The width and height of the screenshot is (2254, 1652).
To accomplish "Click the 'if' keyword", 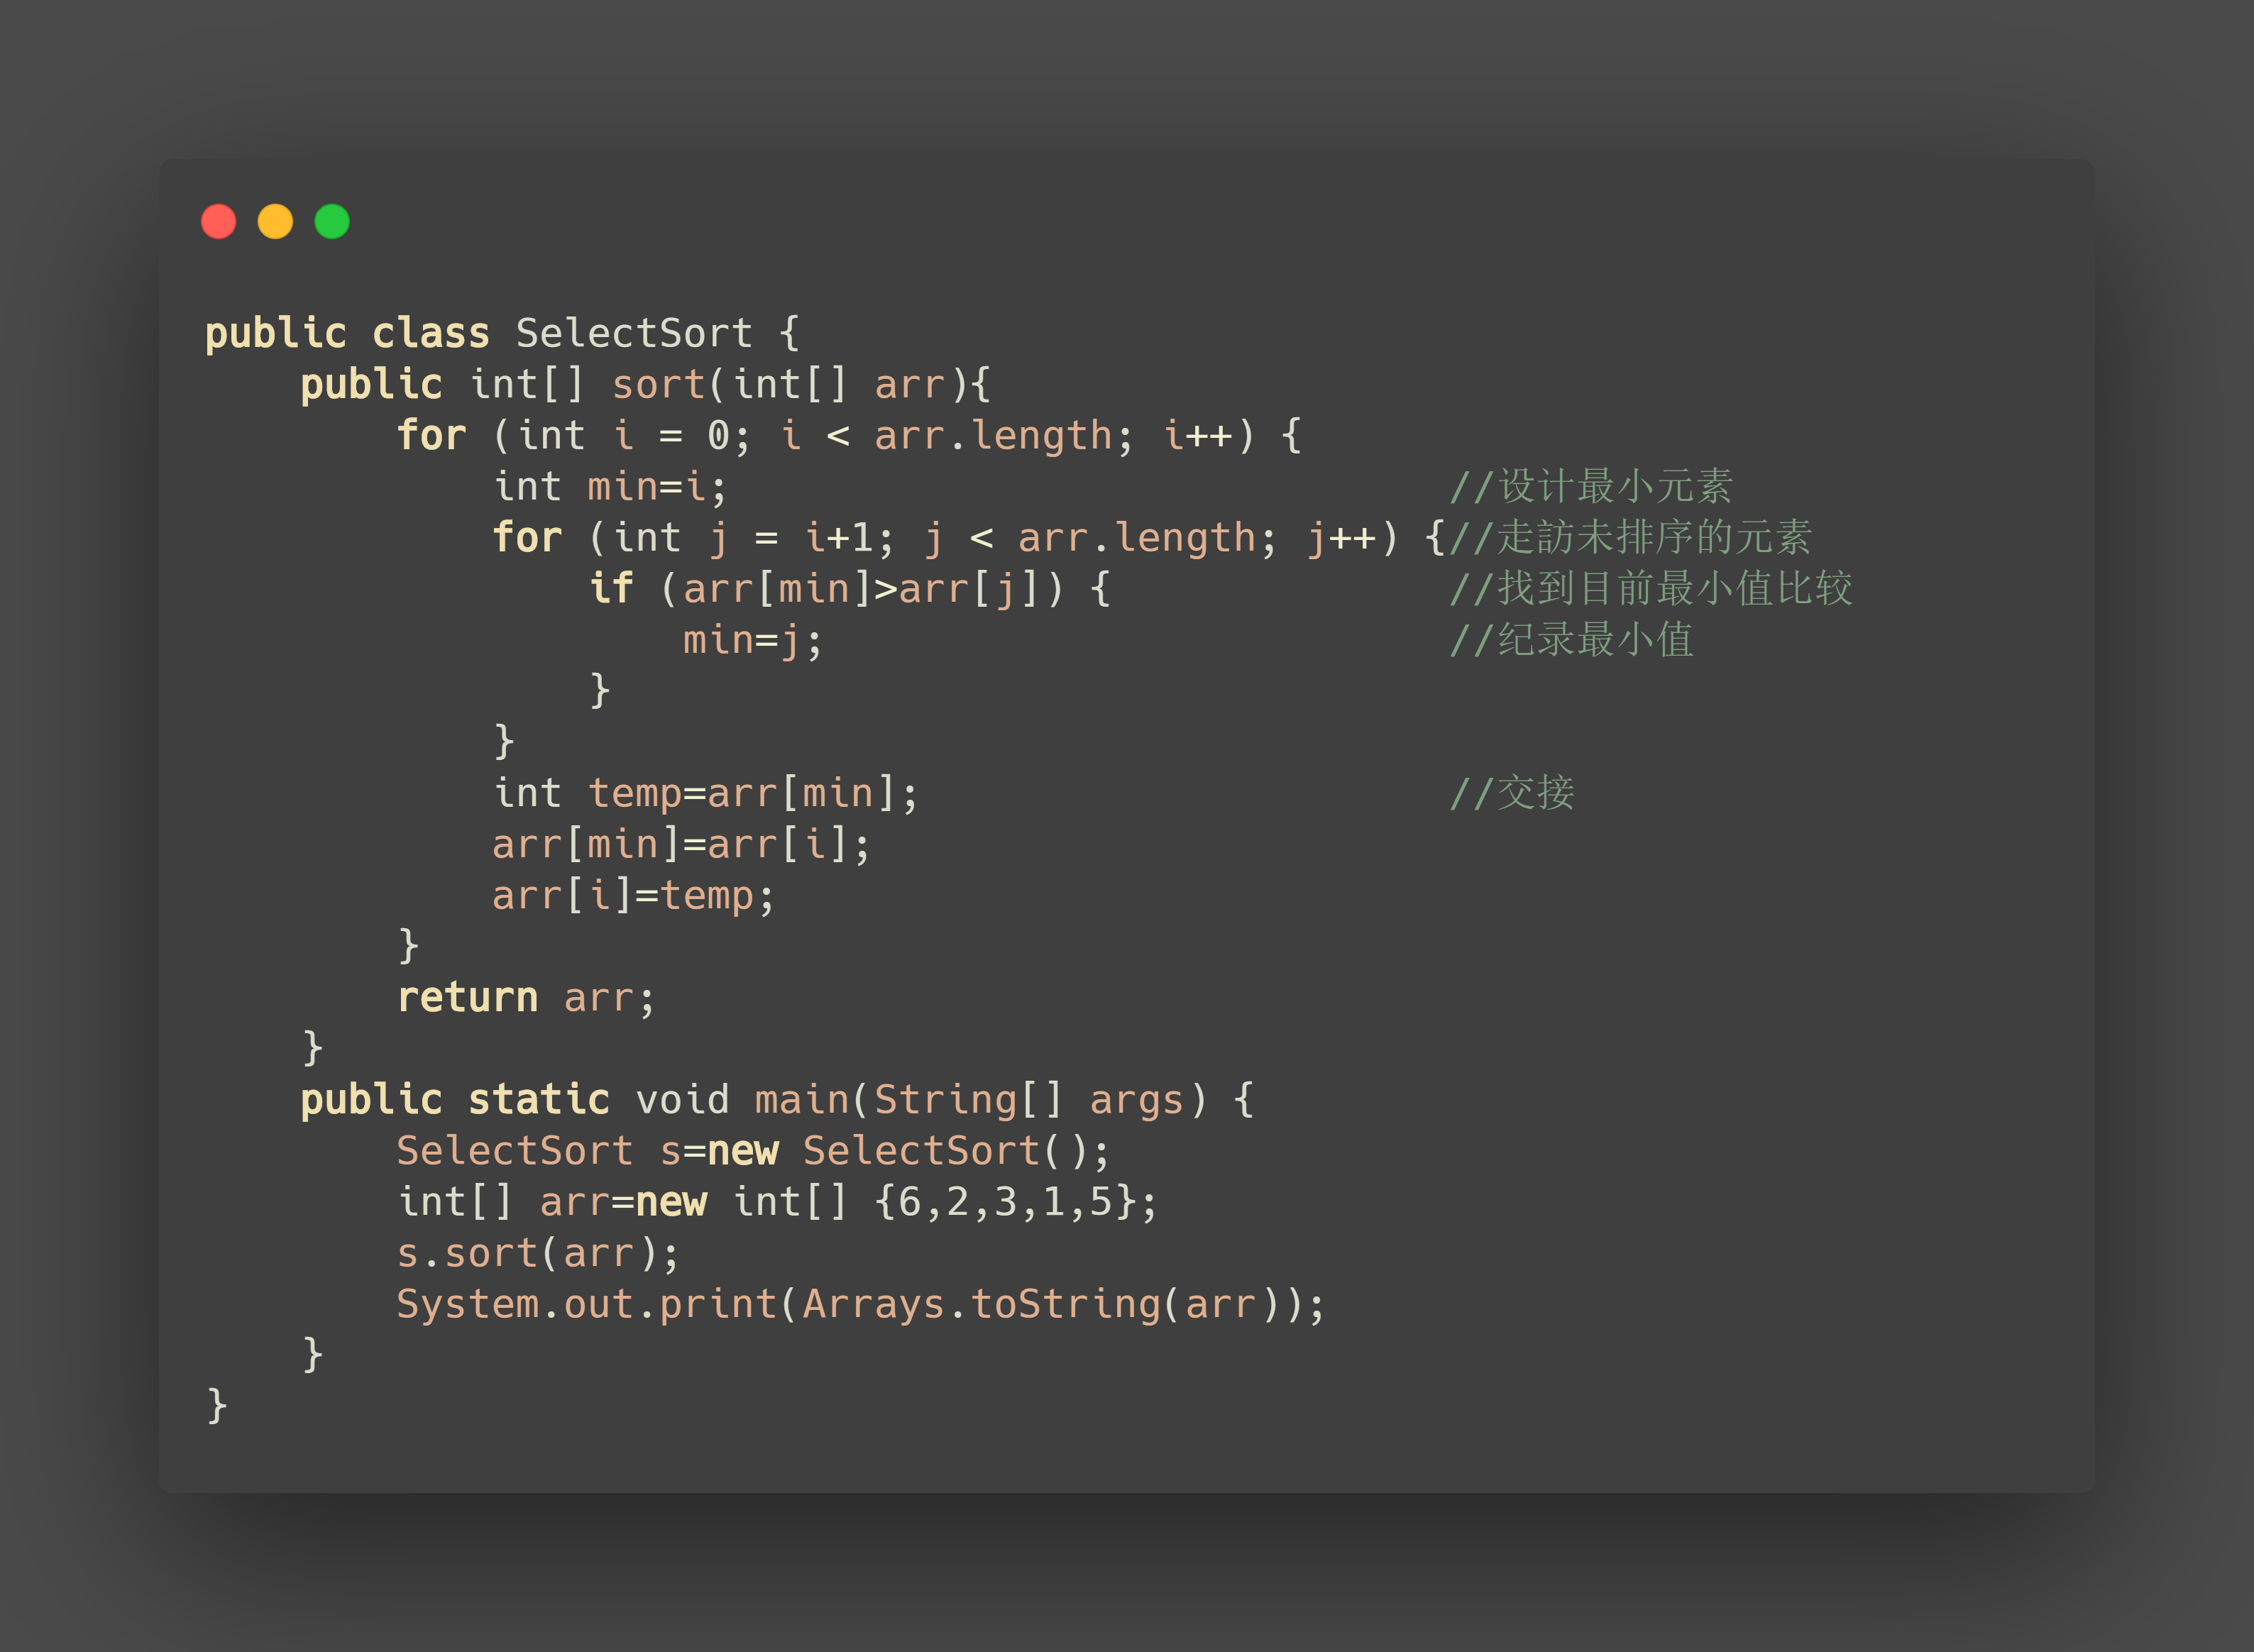I will click(610, 589).
